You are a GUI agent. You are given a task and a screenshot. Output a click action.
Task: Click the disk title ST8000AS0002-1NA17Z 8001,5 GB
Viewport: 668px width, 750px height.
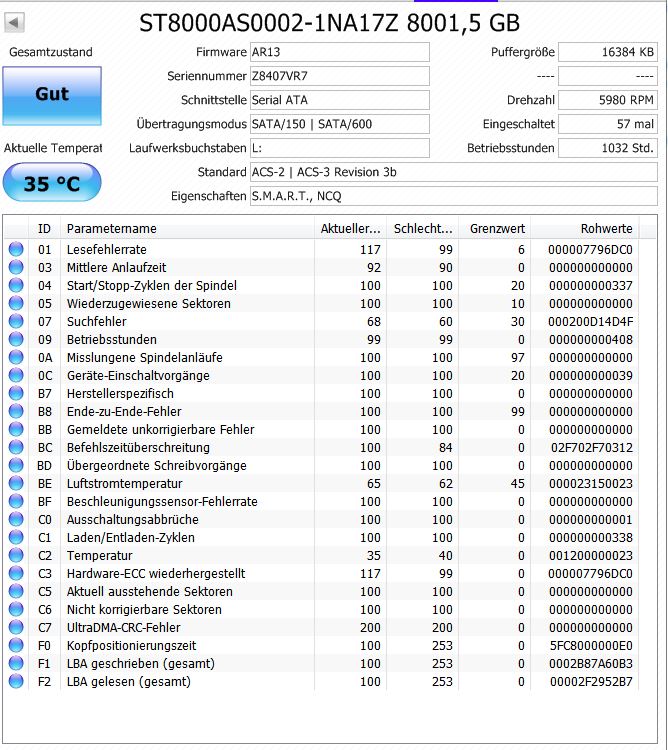click(329, 22)
